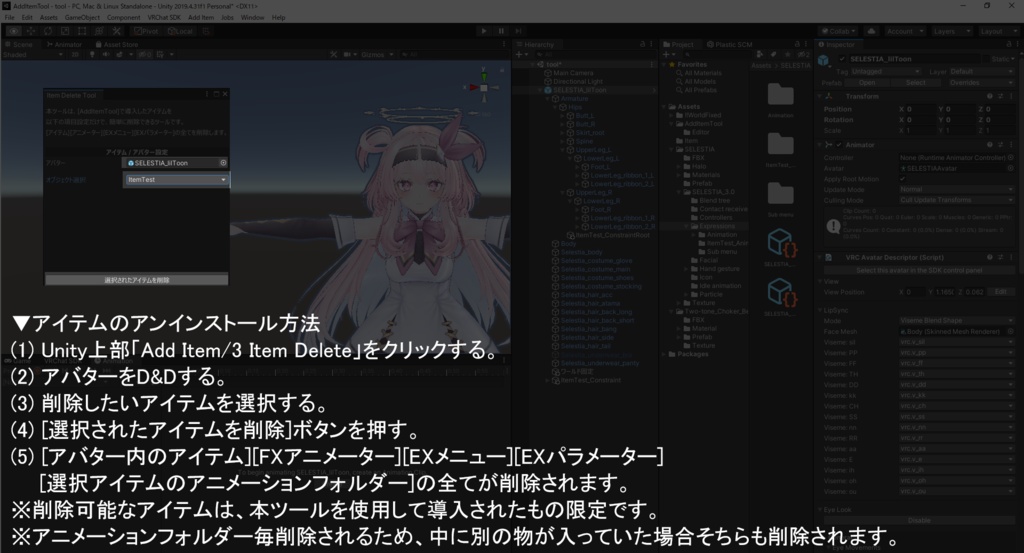Open custom editor tools icon
The image size is (1024, 553).
pos(116,31)
